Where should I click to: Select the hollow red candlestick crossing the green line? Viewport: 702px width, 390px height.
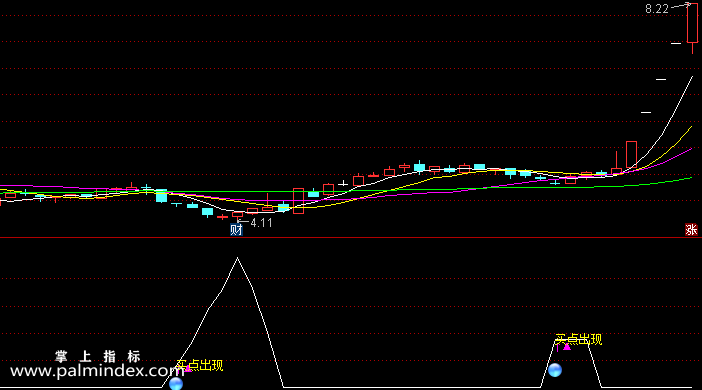299,201
